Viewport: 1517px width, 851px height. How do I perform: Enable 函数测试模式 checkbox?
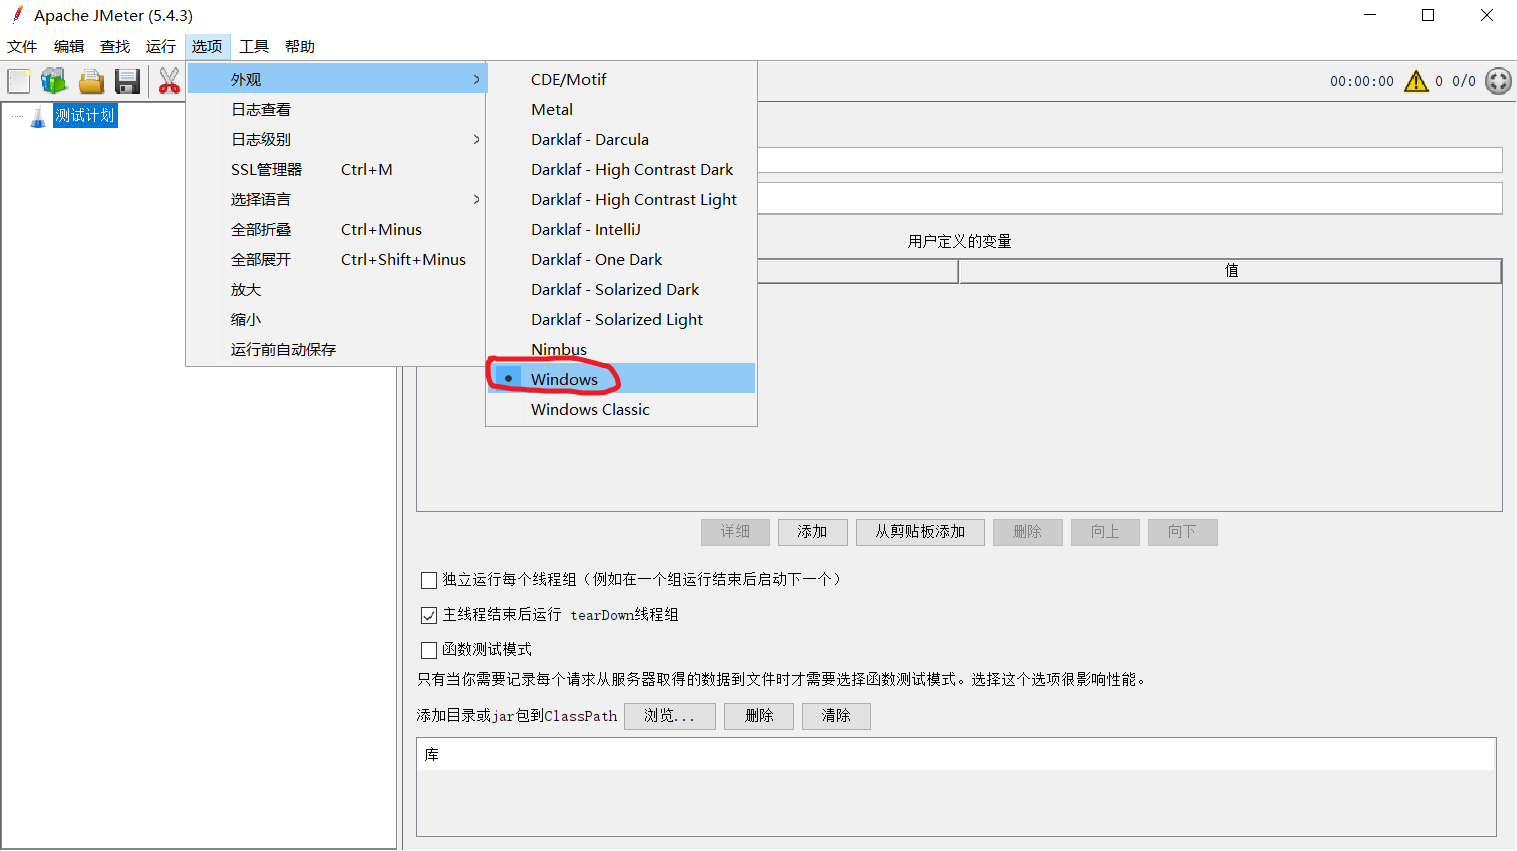429,650
